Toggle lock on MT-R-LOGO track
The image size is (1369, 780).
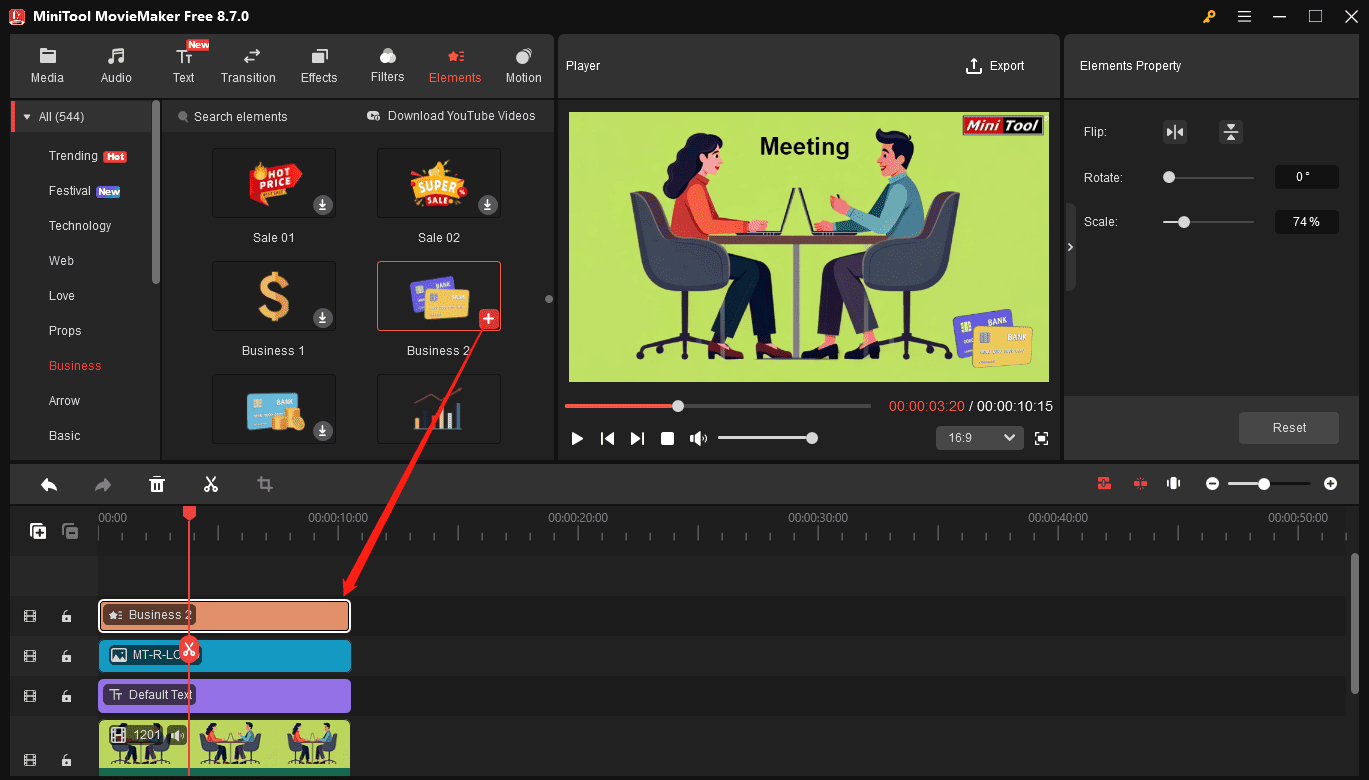pyautogui.click(x=66, y=657)
